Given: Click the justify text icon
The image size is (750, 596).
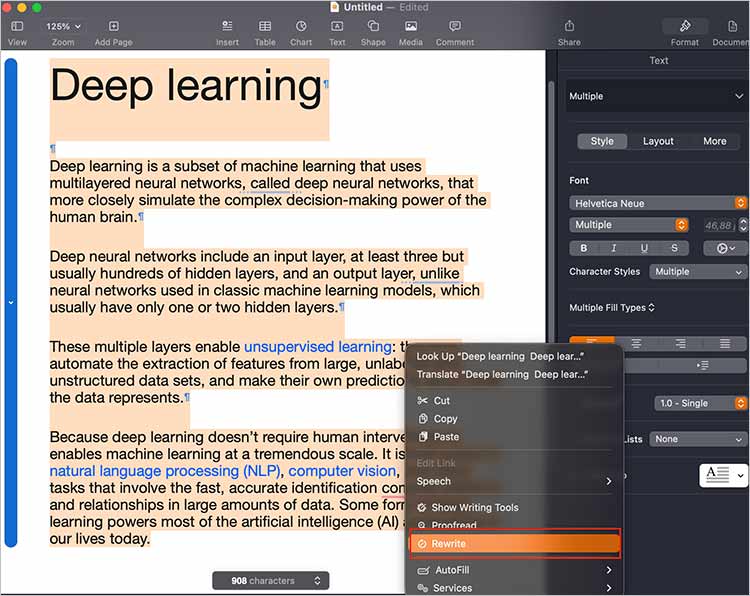Looking at the screenshot, I should point(725,343).
